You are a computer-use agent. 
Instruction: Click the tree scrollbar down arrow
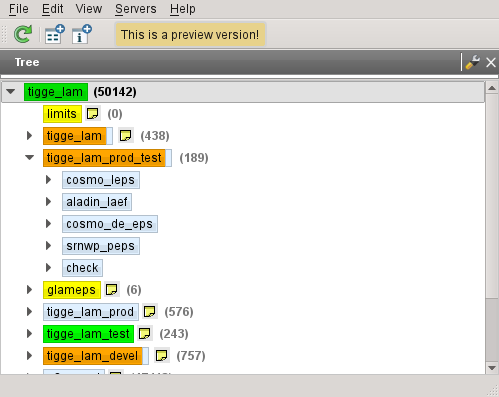point(492,368)
